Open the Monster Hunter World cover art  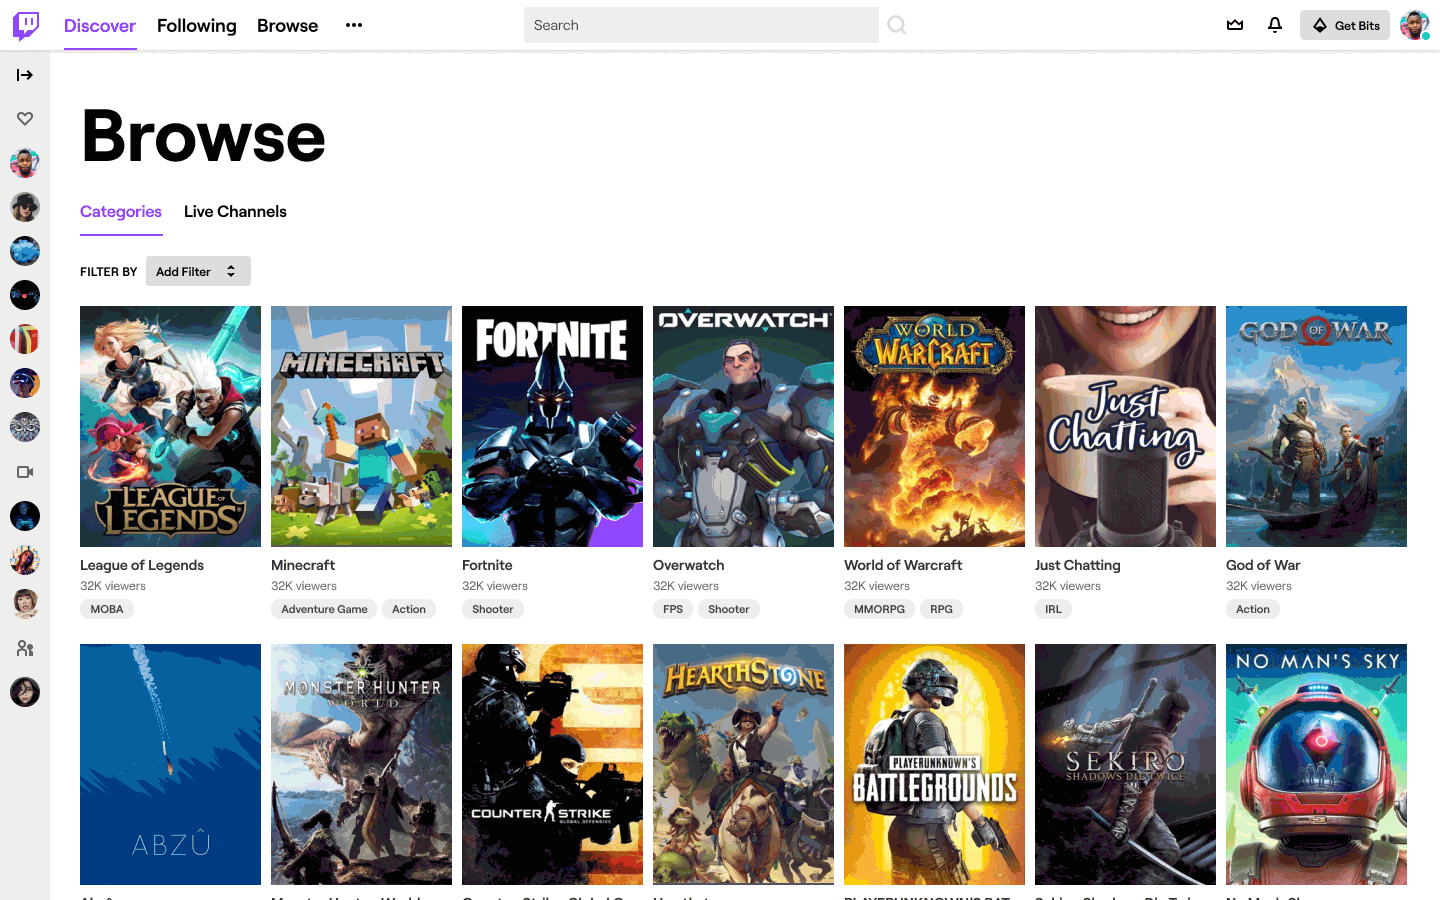coord(361,765)
